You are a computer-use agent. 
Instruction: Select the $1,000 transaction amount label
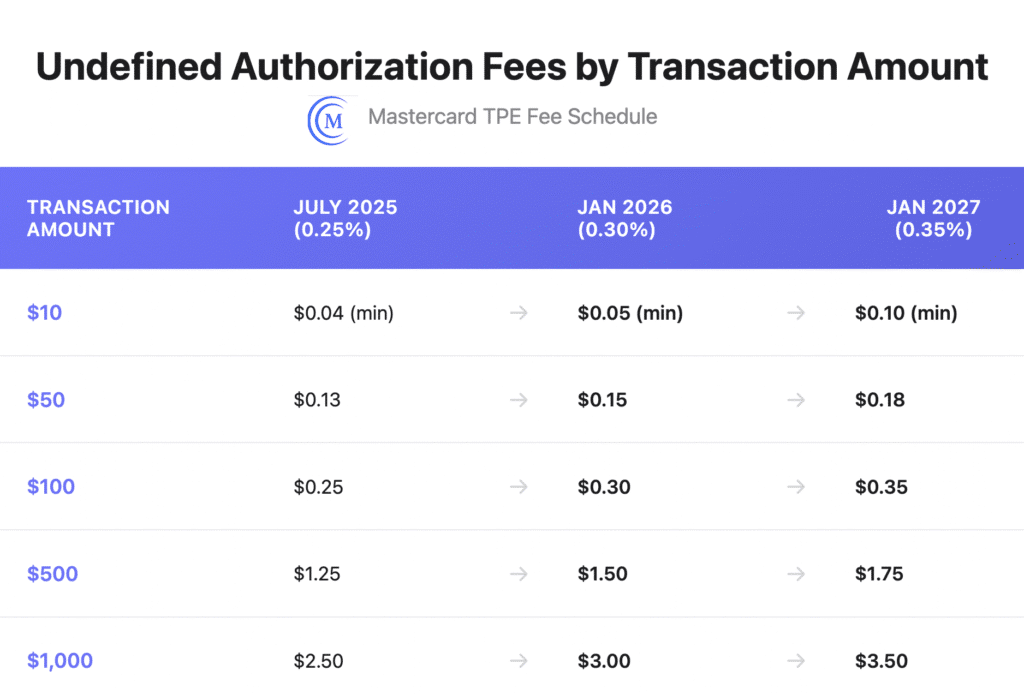click(x=60, y=661)
